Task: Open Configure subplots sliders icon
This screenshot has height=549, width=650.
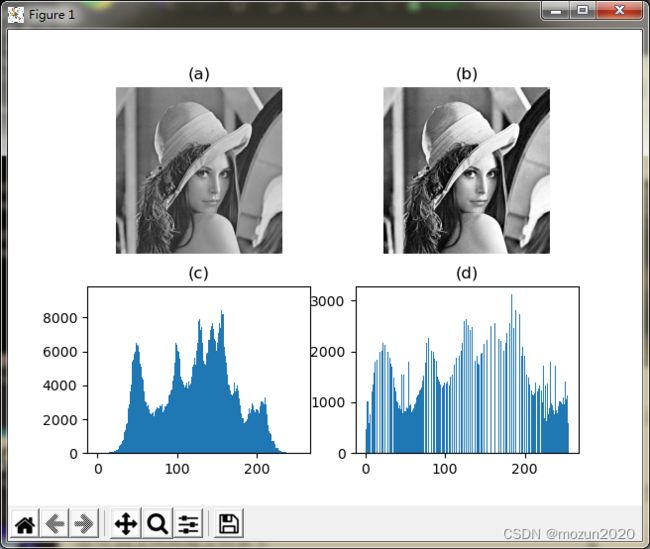Action: [188, 524]
